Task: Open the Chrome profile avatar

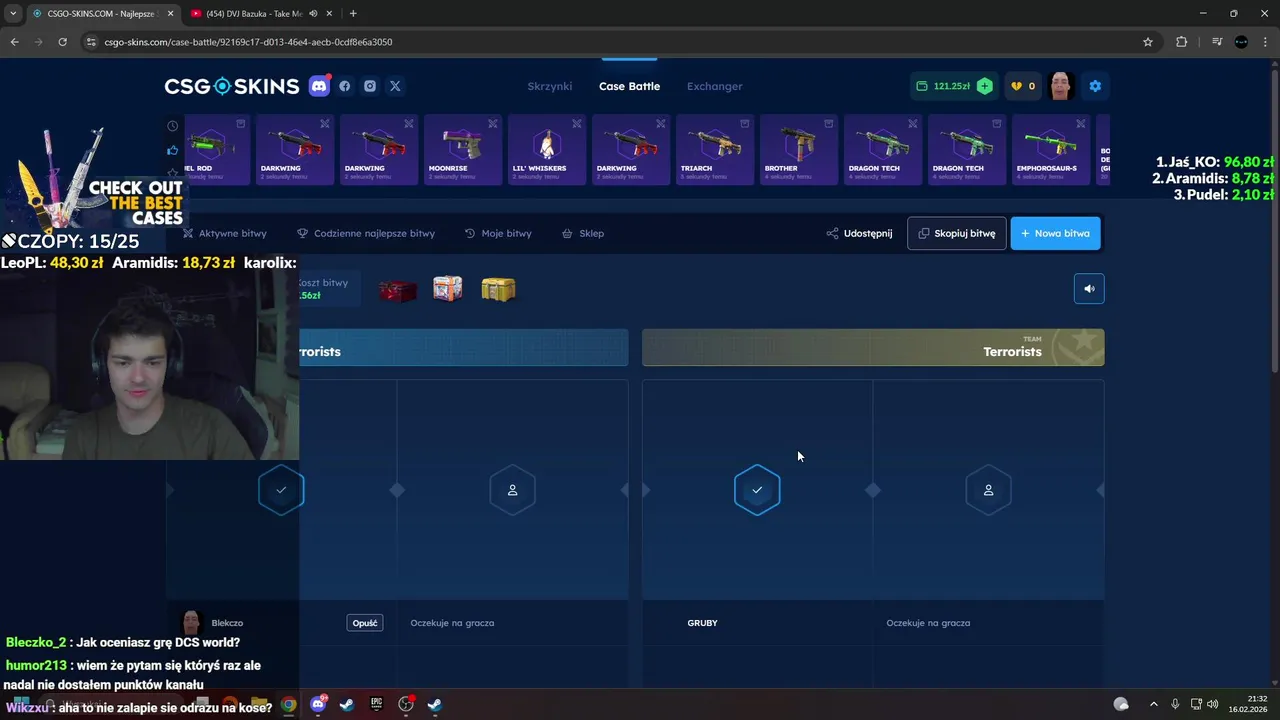Action: [1241, 42]
